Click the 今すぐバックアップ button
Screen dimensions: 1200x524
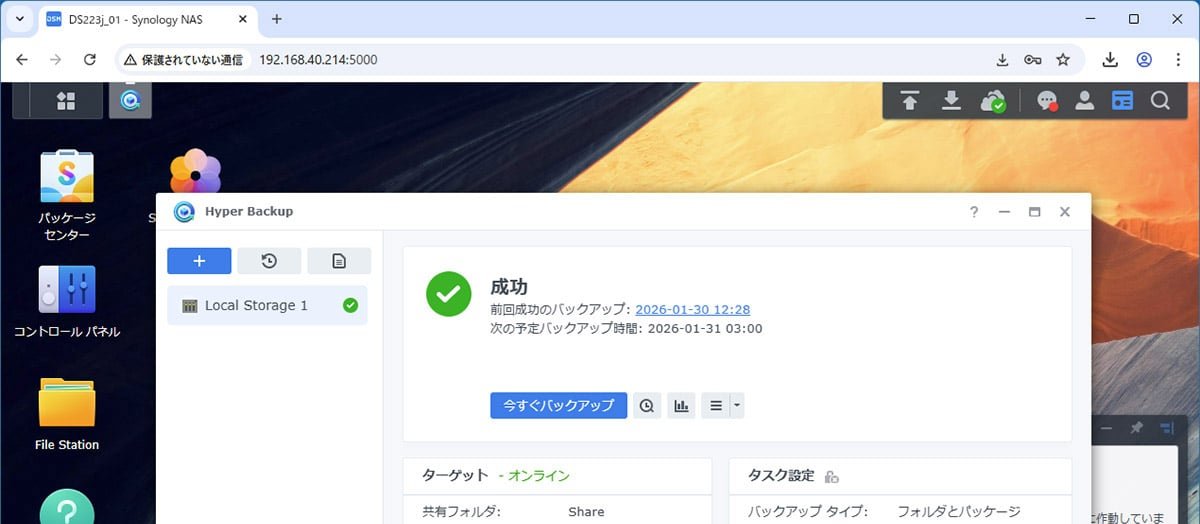point(558,405)
